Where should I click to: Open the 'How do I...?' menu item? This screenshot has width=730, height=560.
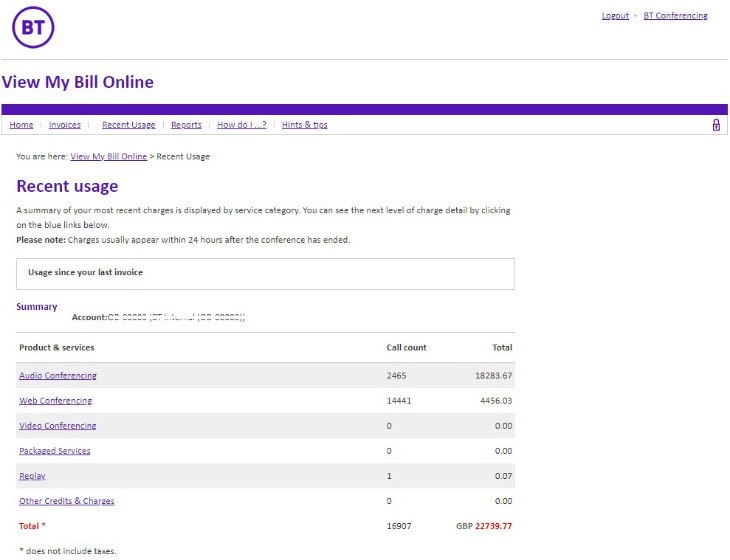(x=242, y=125)
